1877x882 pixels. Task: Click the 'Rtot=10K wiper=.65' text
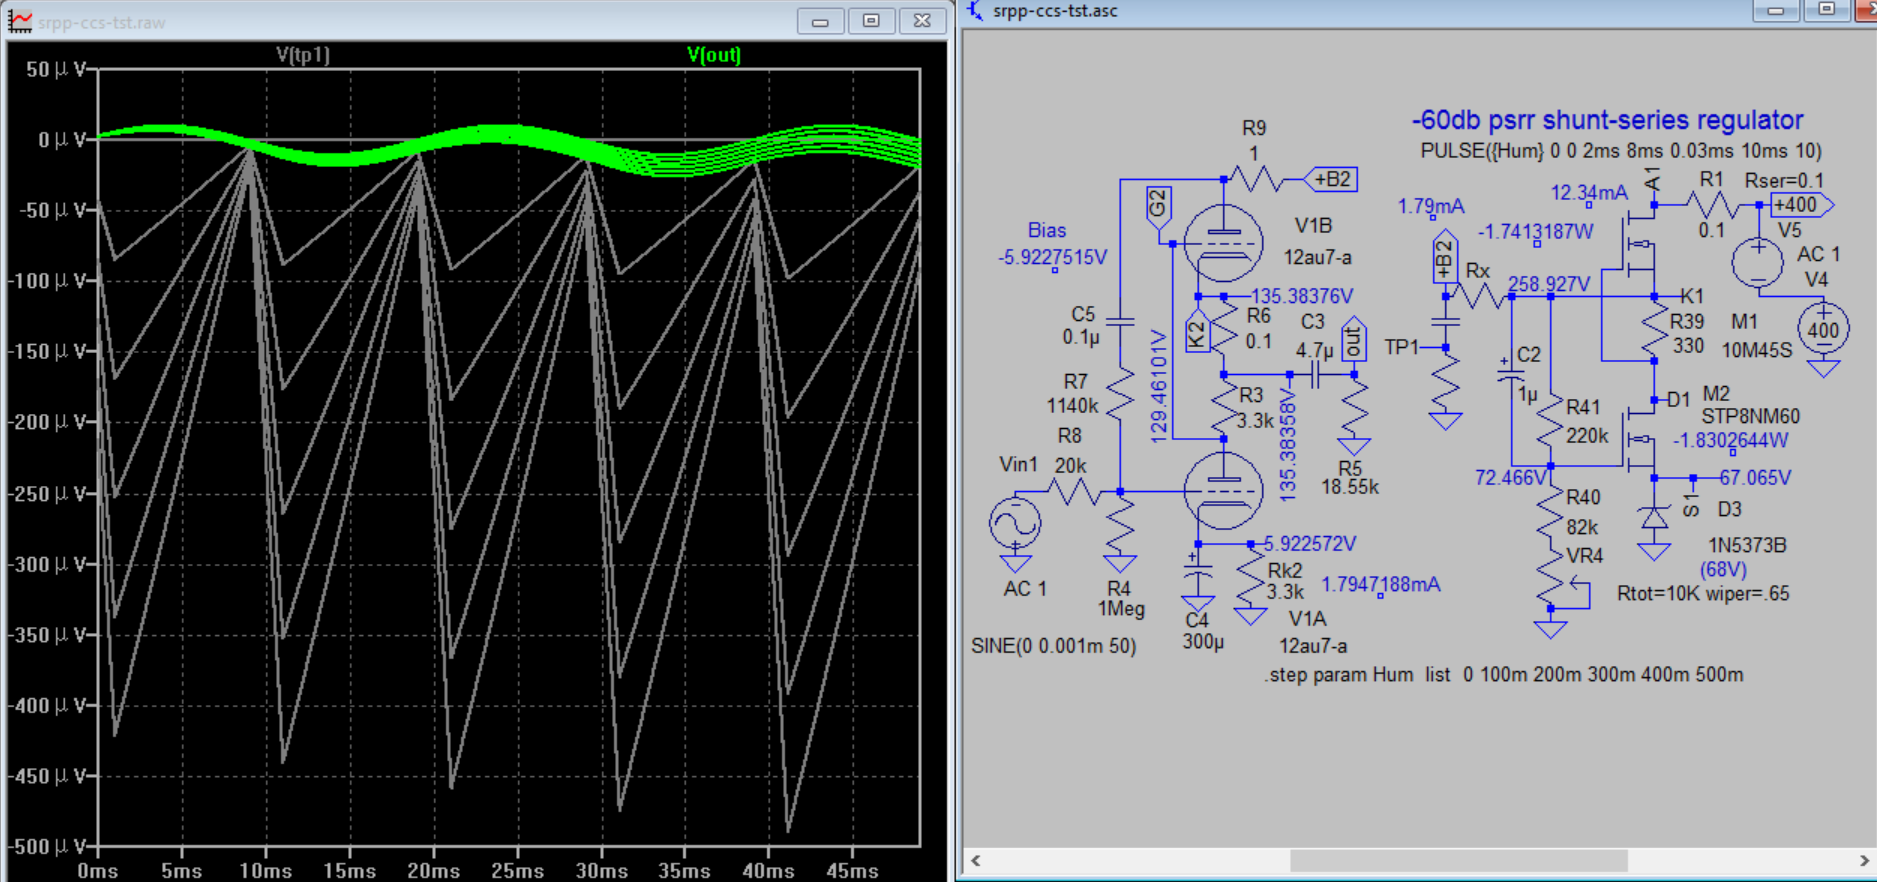click(x=1703, y=594)
